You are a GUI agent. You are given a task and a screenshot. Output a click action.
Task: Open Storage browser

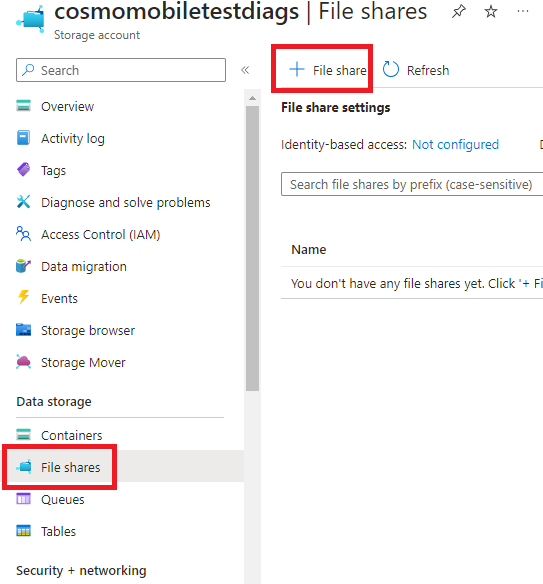click(88, 331)
